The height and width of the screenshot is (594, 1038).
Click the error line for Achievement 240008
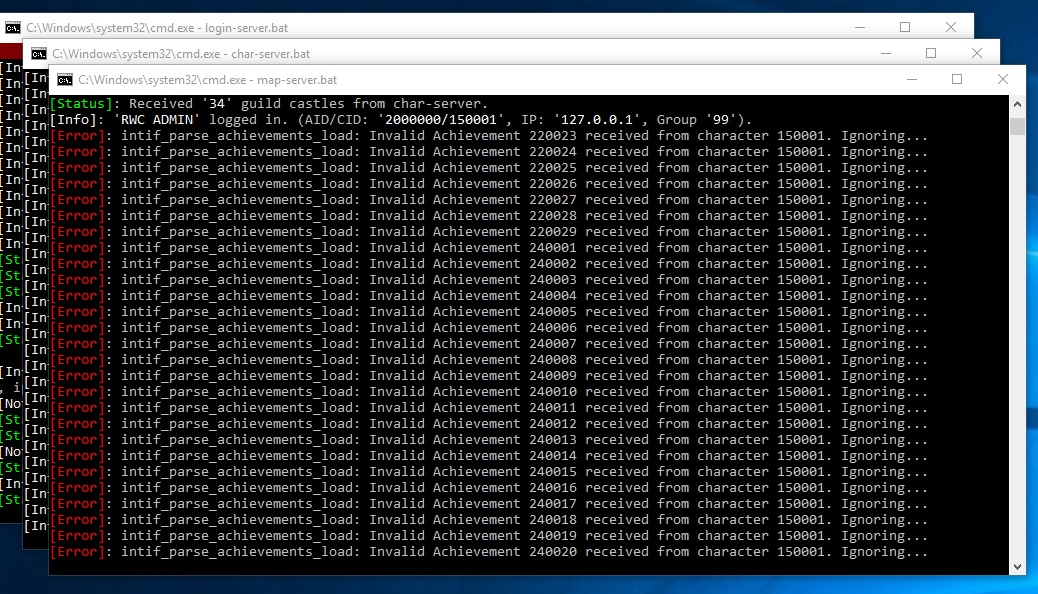(x=489, y=360)
